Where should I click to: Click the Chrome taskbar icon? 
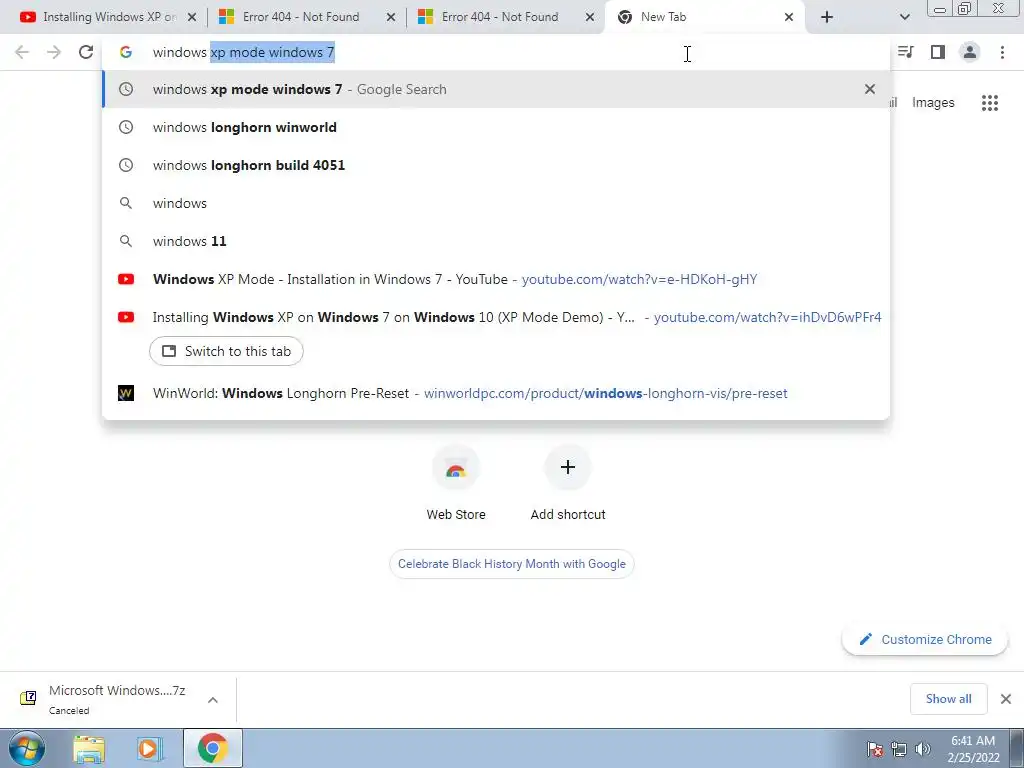coord(212,748)
